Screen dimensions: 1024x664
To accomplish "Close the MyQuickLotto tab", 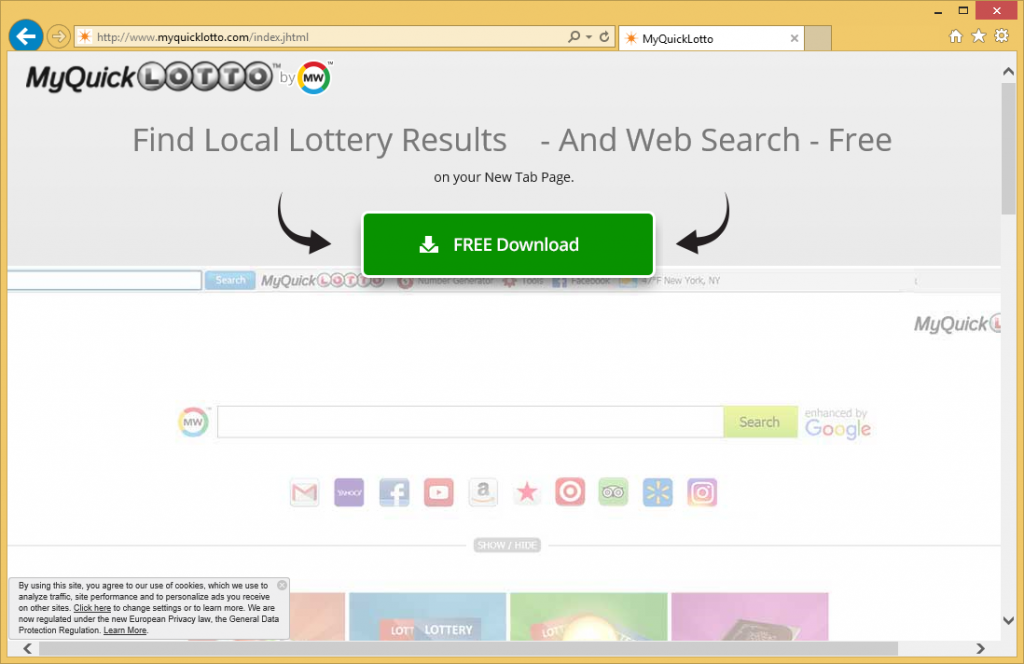I will point(794,39).
